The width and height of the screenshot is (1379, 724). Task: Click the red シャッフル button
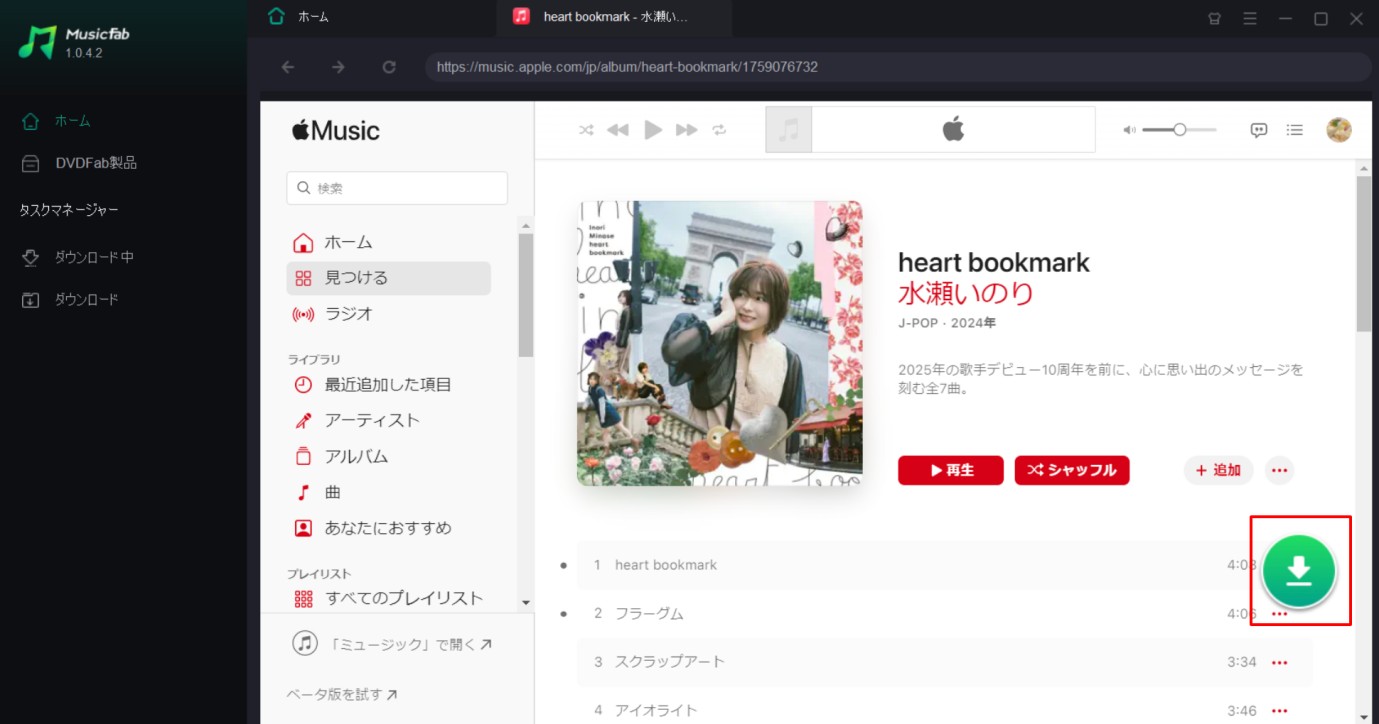[x=1072, y=470]
